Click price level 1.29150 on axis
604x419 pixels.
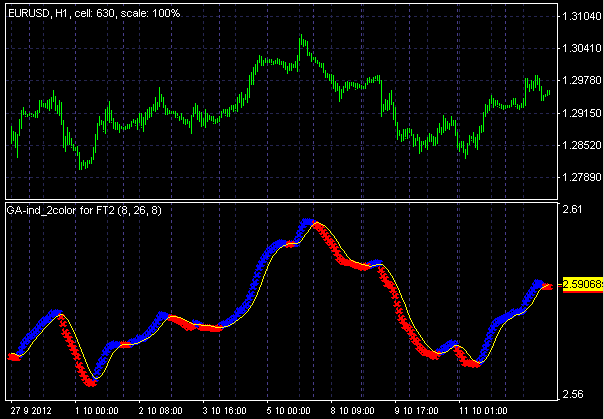(x=582, y=113)
